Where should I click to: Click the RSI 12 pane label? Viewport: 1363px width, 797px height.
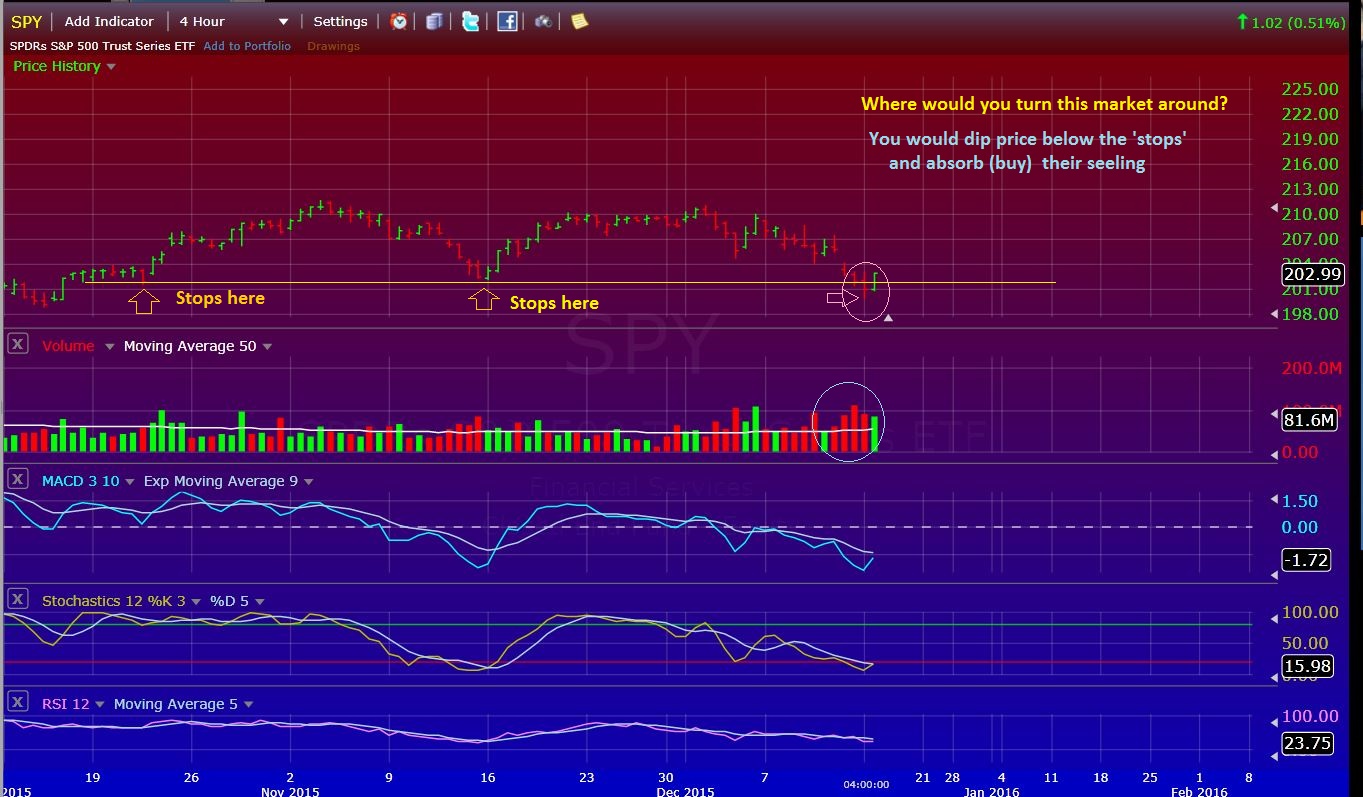click(65, 704)
